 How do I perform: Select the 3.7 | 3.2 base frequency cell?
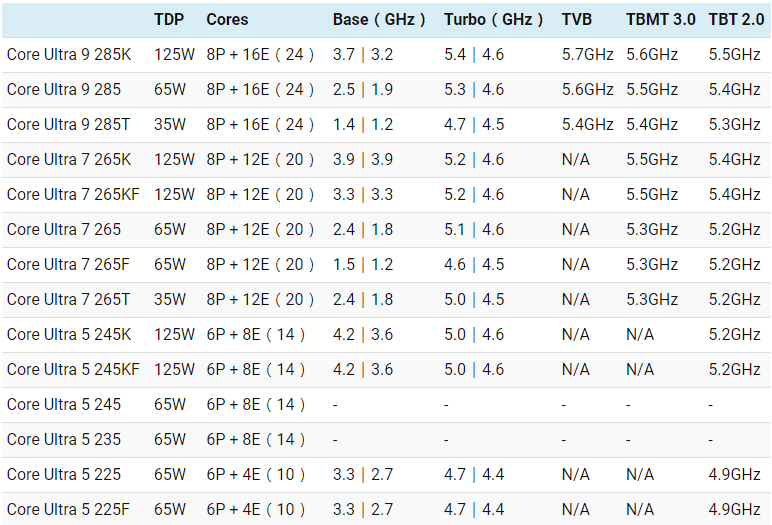click(x=363, y=54)
